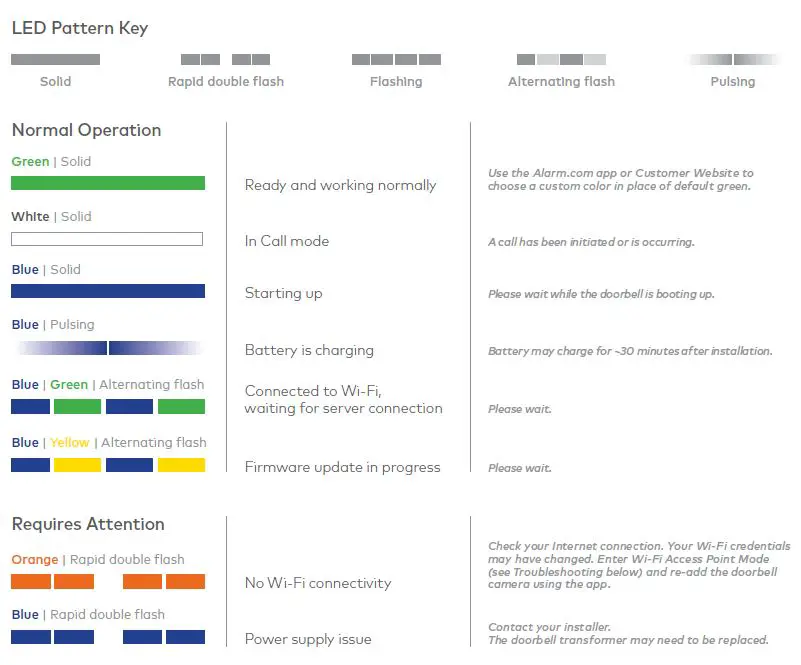
Task: Click the Alternating flash key sample
Action: 561,60
